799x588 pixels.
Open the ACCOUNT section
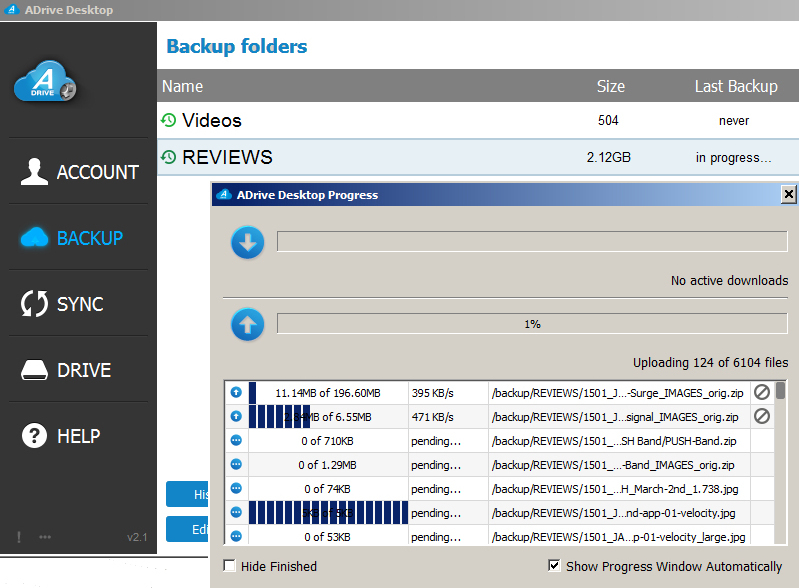pos(79,172)
